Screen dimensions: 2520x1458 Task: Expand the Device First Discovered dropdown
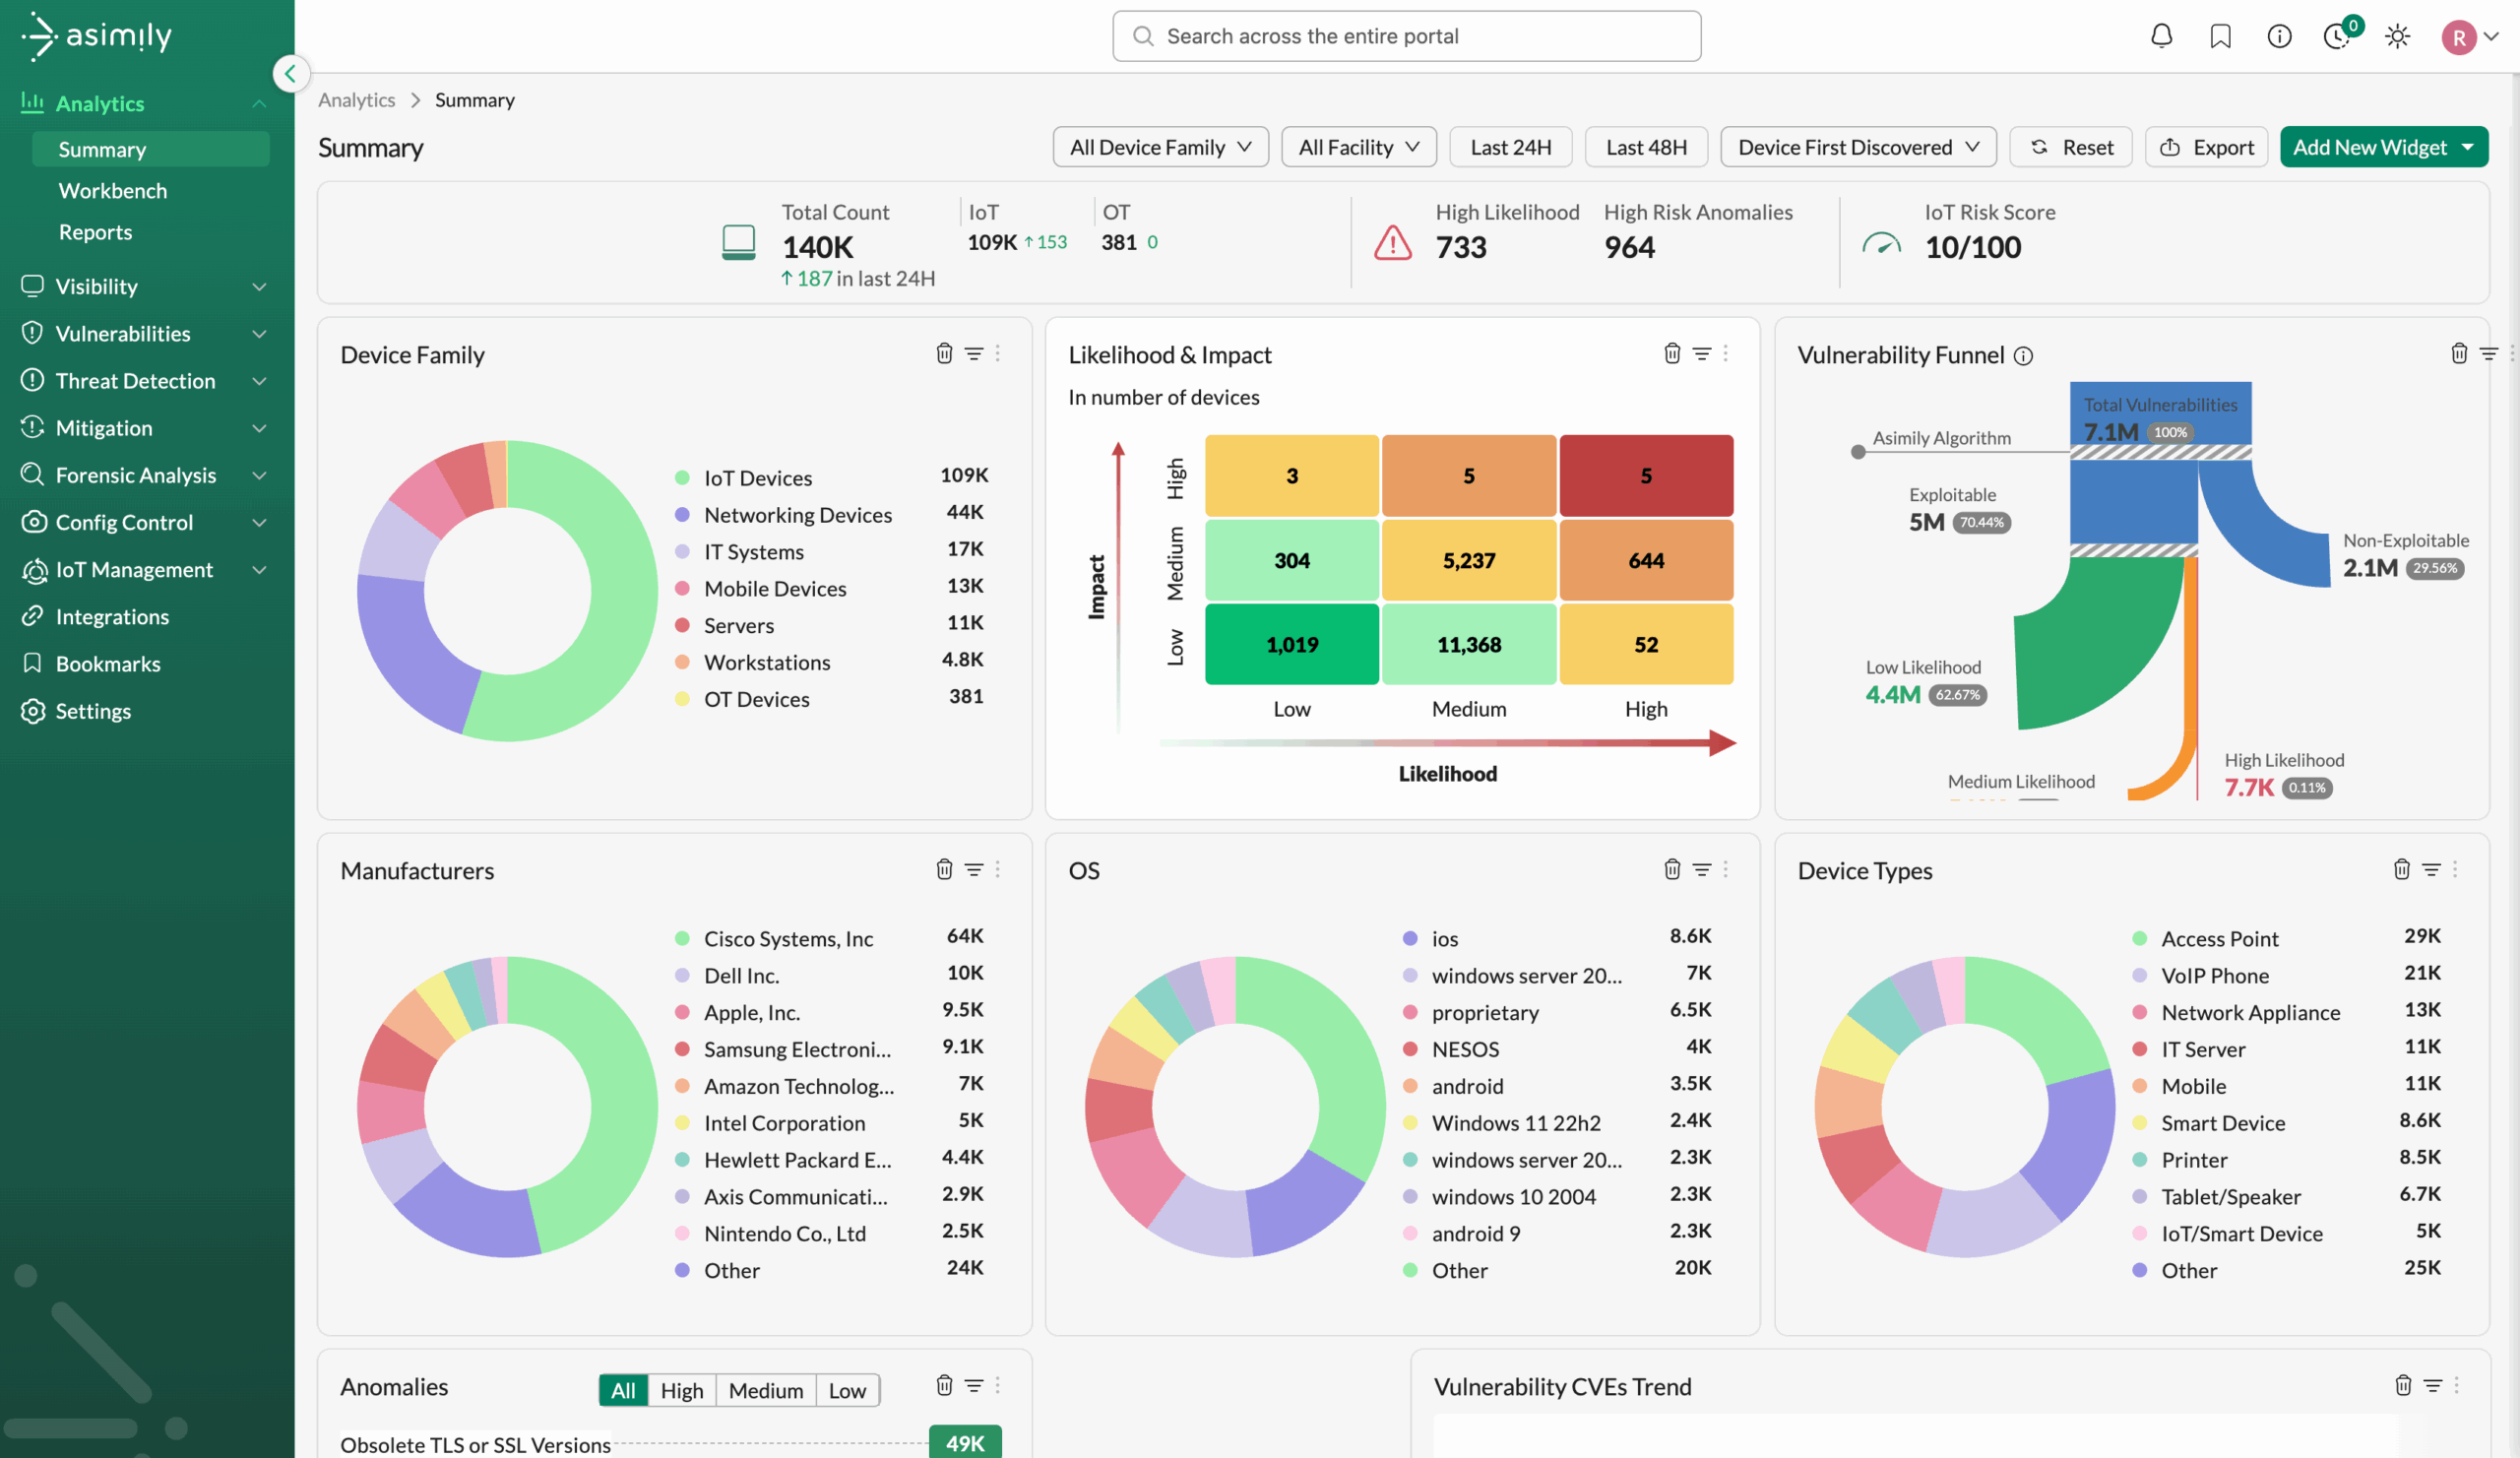1857,147
